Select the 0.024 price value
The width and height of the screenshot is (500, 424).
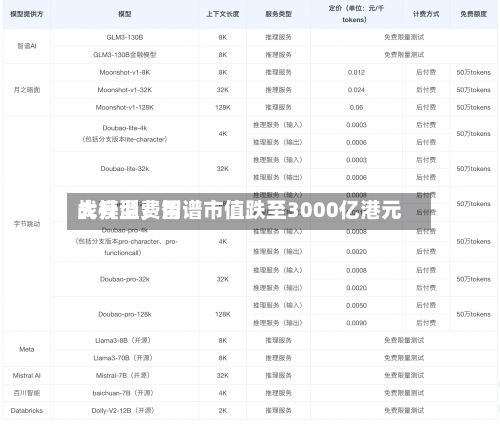coord(356,90)
